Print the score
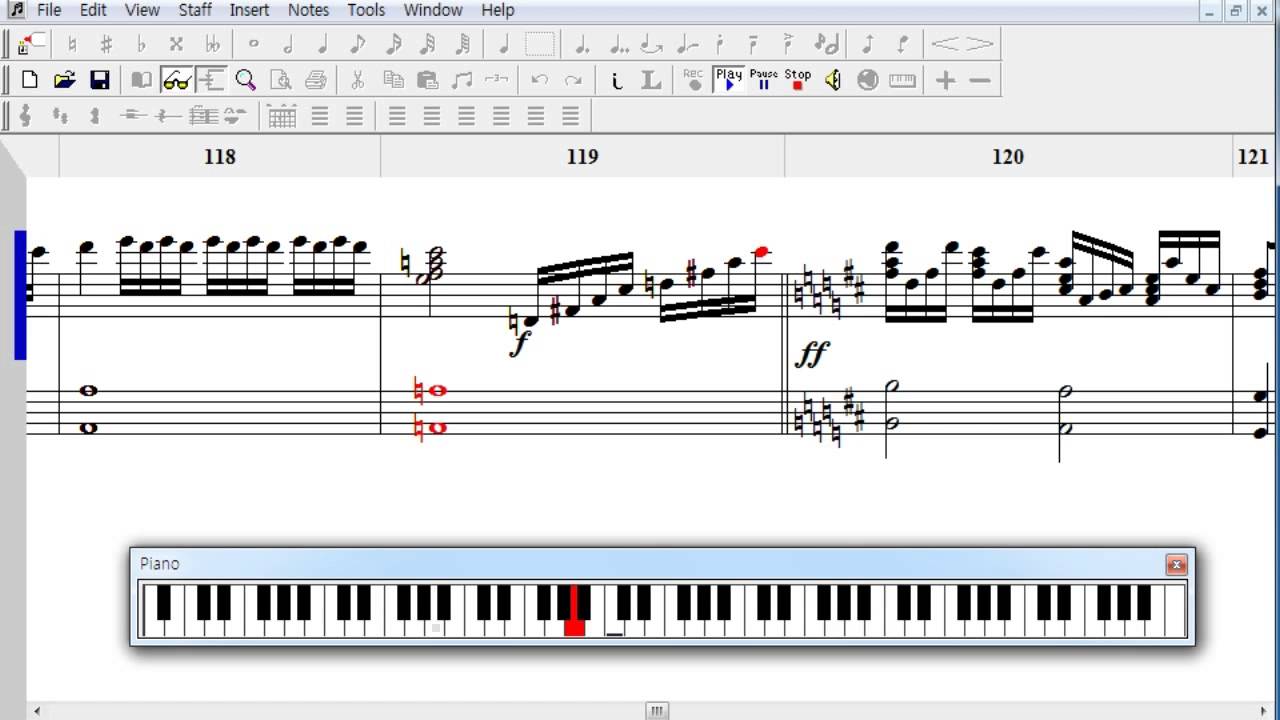The width and height of the screenshot is (1280, 720). 316,80
